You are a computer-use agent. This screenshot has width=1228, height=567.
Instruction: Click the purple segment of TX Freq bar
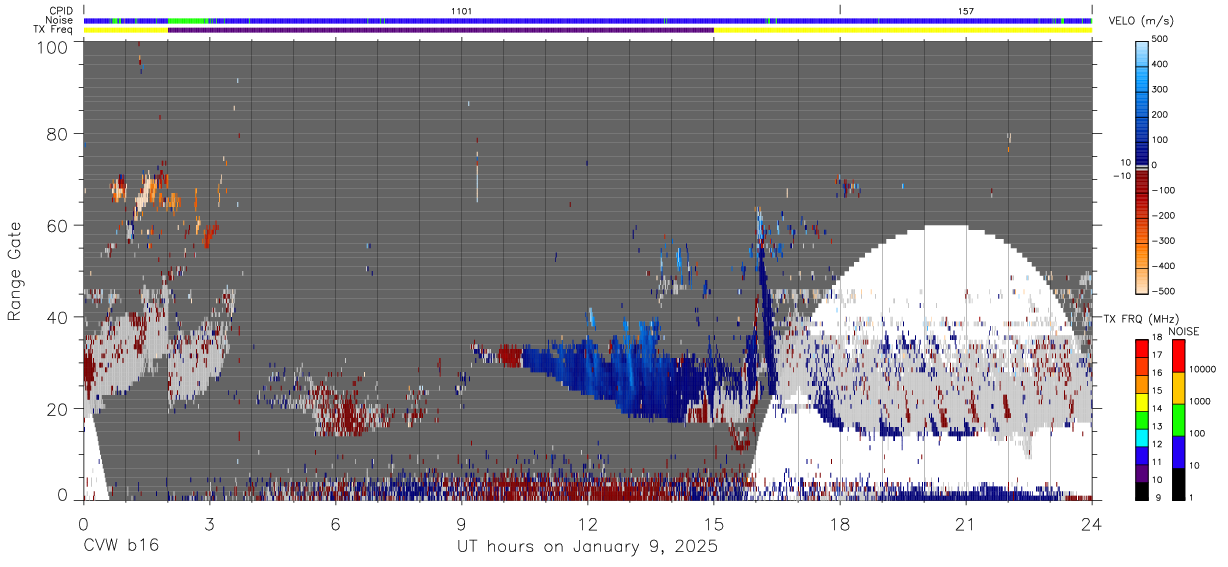coord(440,30)
